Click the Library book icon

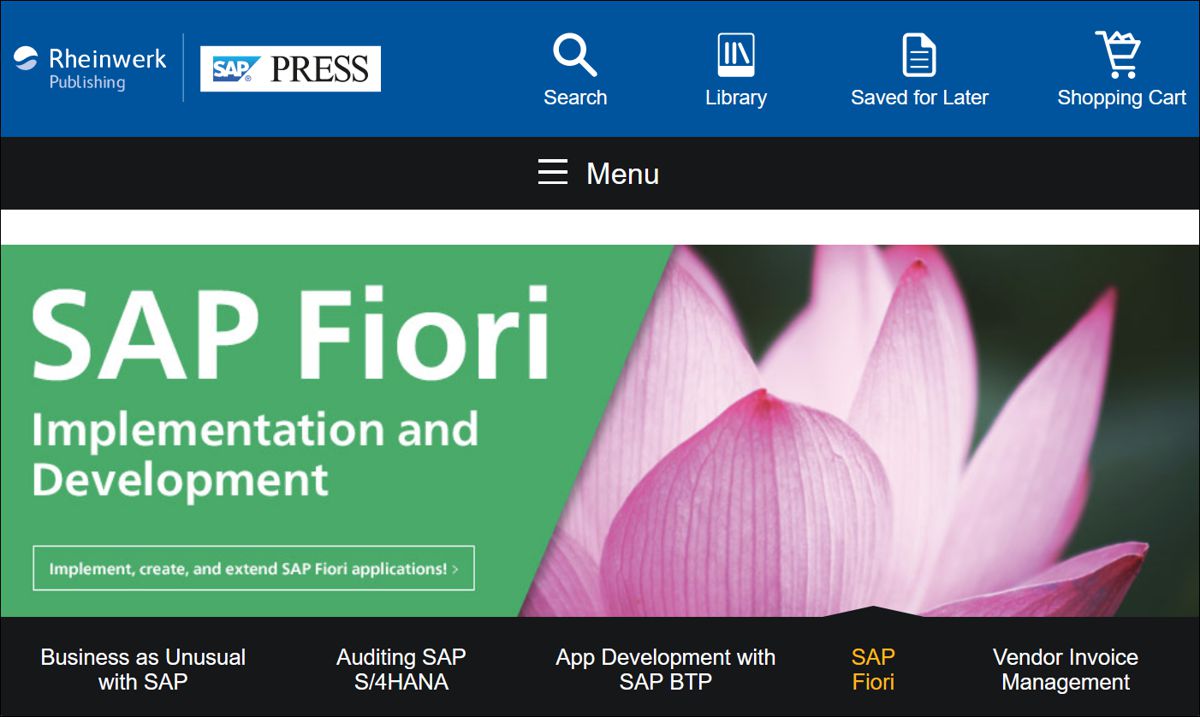pyautogui.click(x=736, y=55)
